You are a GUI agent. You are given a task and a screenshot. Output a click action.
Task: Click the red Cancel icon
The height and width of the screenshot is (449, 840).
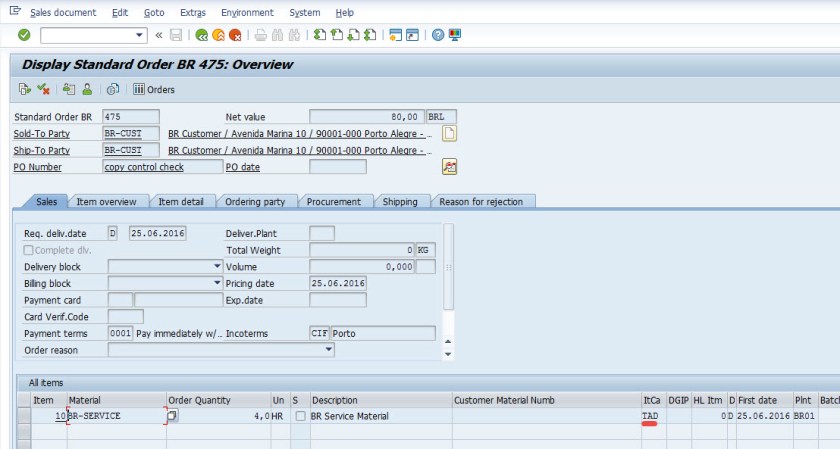coord(235,35)
